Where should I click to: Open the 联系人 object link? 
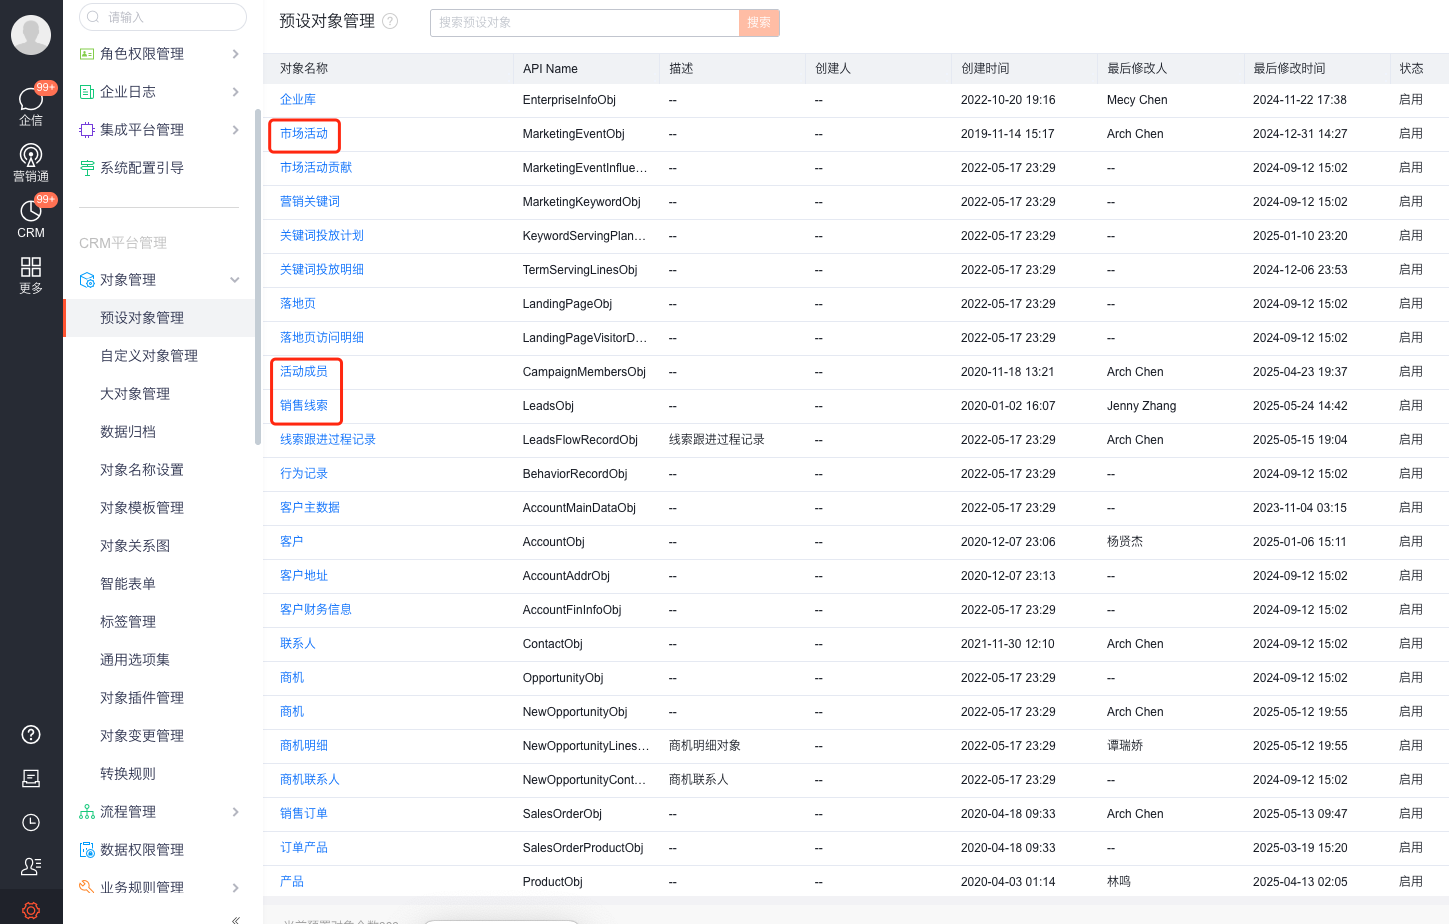298,644
